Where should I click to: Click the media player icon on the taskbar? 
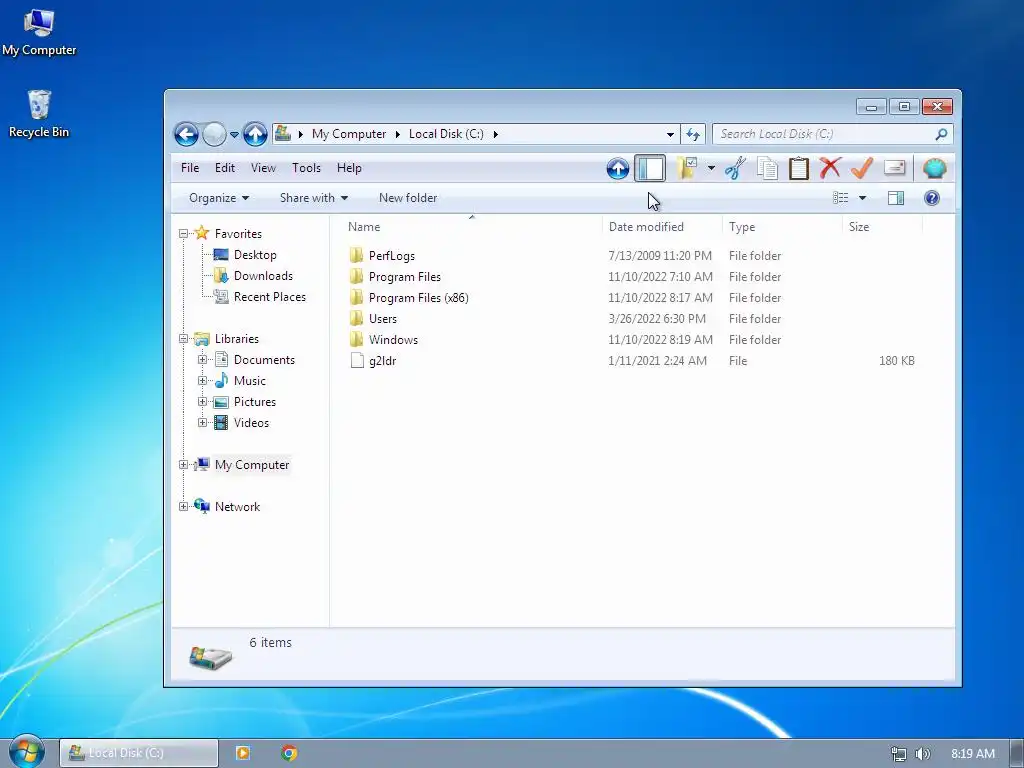(x=242, y=753)
